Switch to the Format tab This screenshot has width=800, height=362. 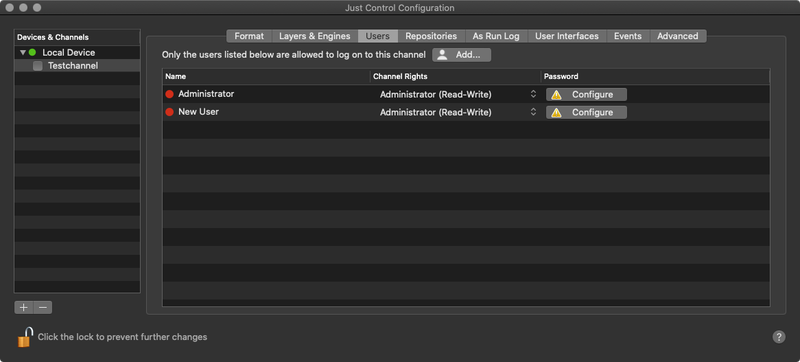pyautogui.click(x=249, y=36)
